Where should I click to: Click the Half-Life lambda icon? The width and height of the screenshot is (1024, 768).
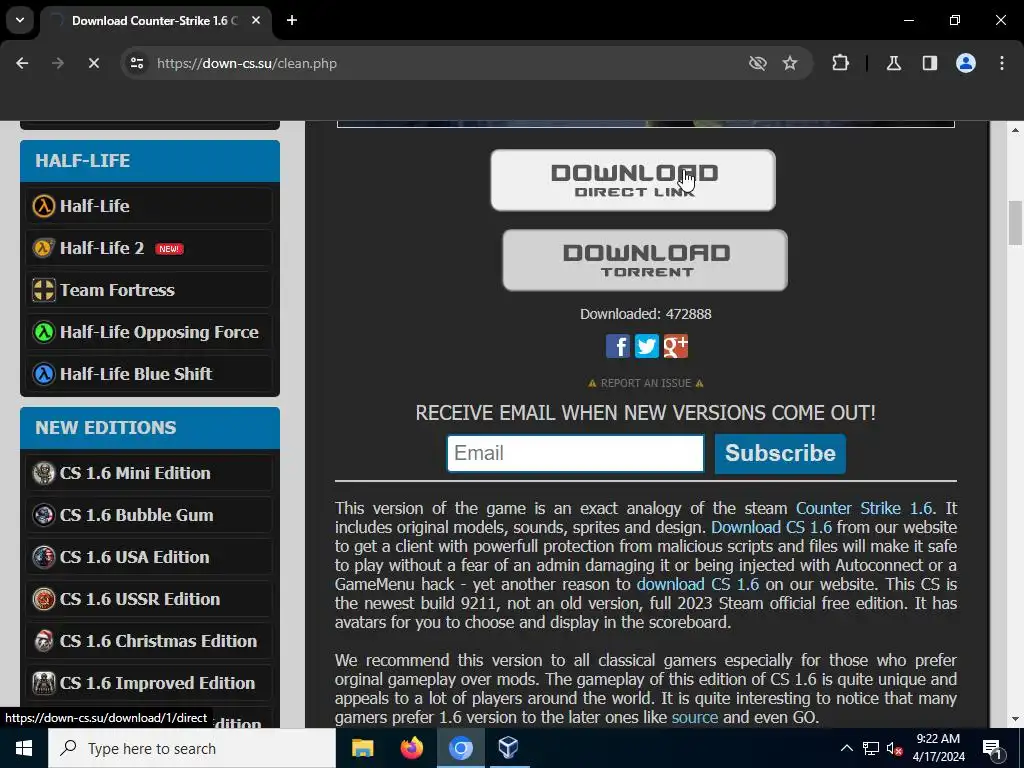pos(44,206)
